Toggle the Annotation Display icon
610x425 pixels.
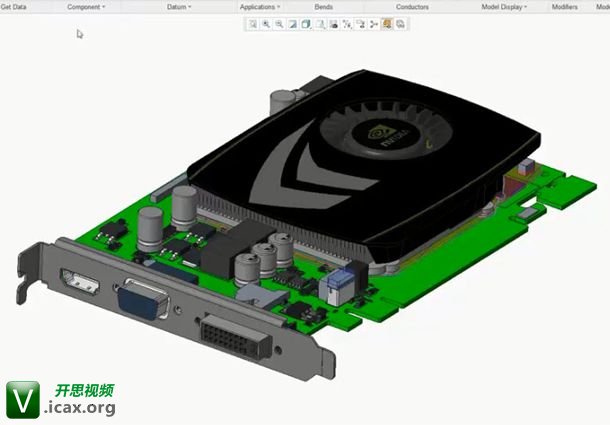coord(361,24)
